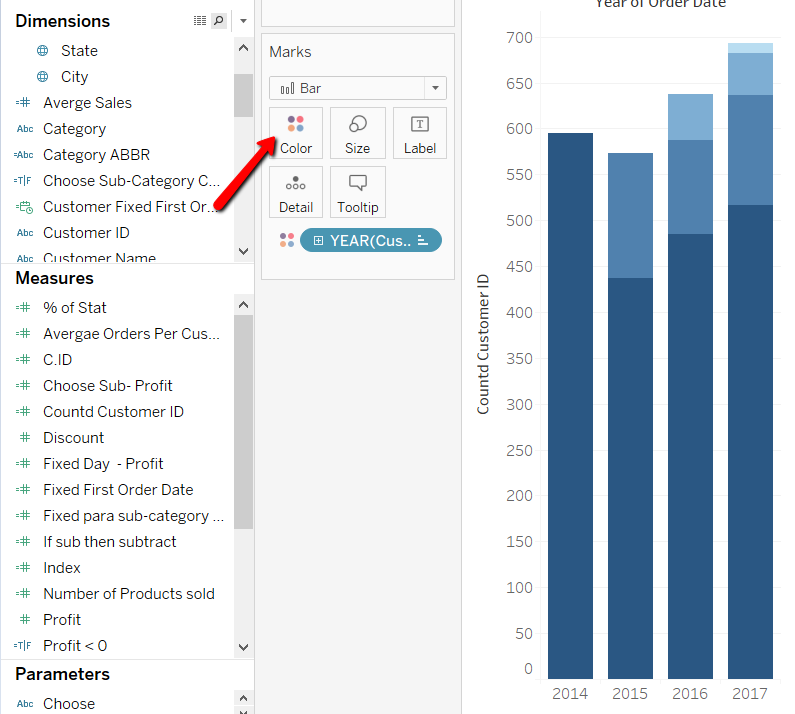Select the Customer ID dimension
The height and width of the screenshot is (714, 795).
click(86, 233)
